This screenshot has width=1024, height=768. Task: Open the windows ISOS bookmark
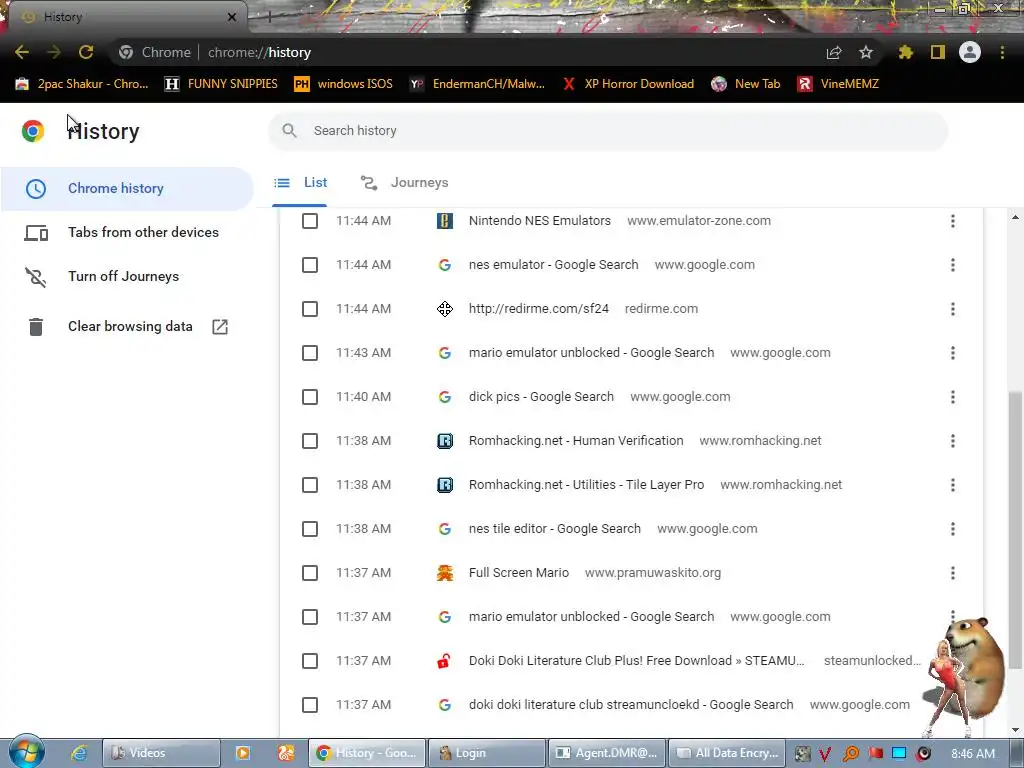click(344, 84)
